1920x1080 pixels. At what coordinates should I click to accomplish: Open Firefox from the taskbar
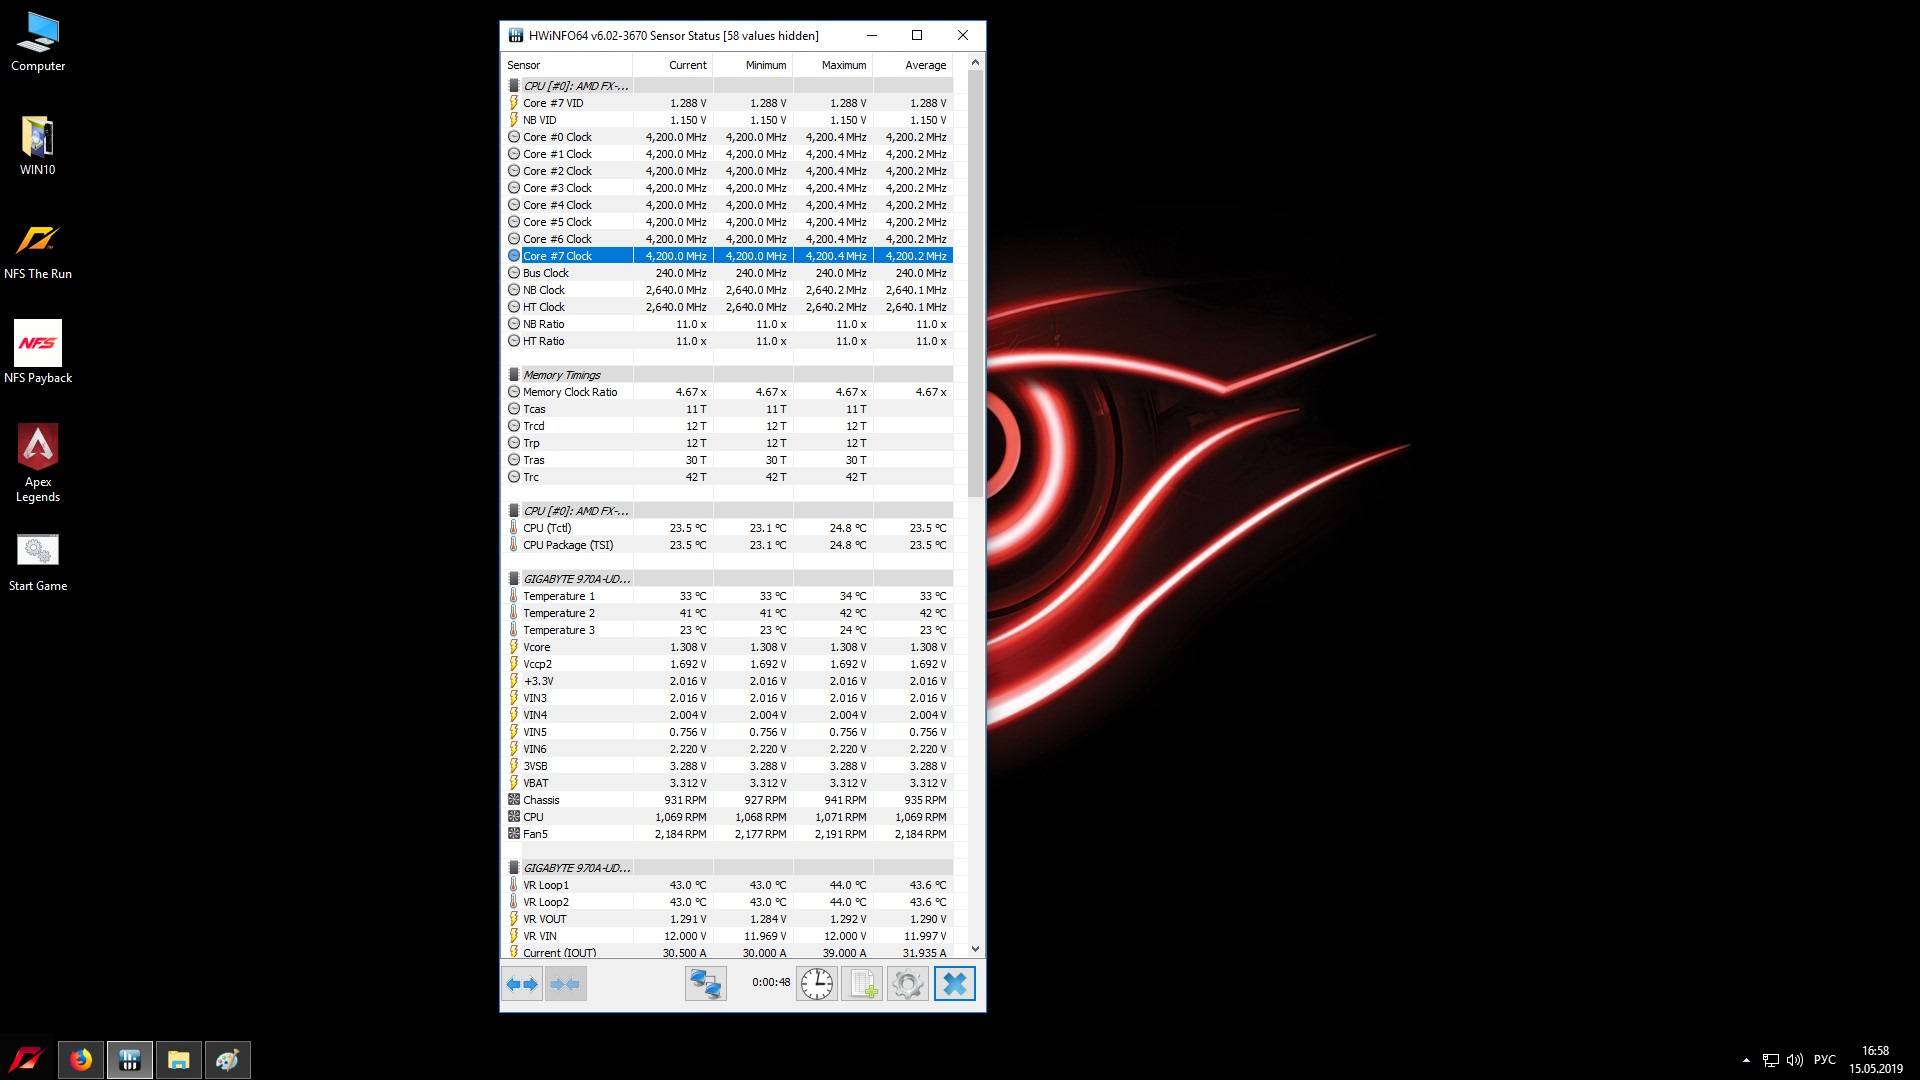[x=81, y=1060]
